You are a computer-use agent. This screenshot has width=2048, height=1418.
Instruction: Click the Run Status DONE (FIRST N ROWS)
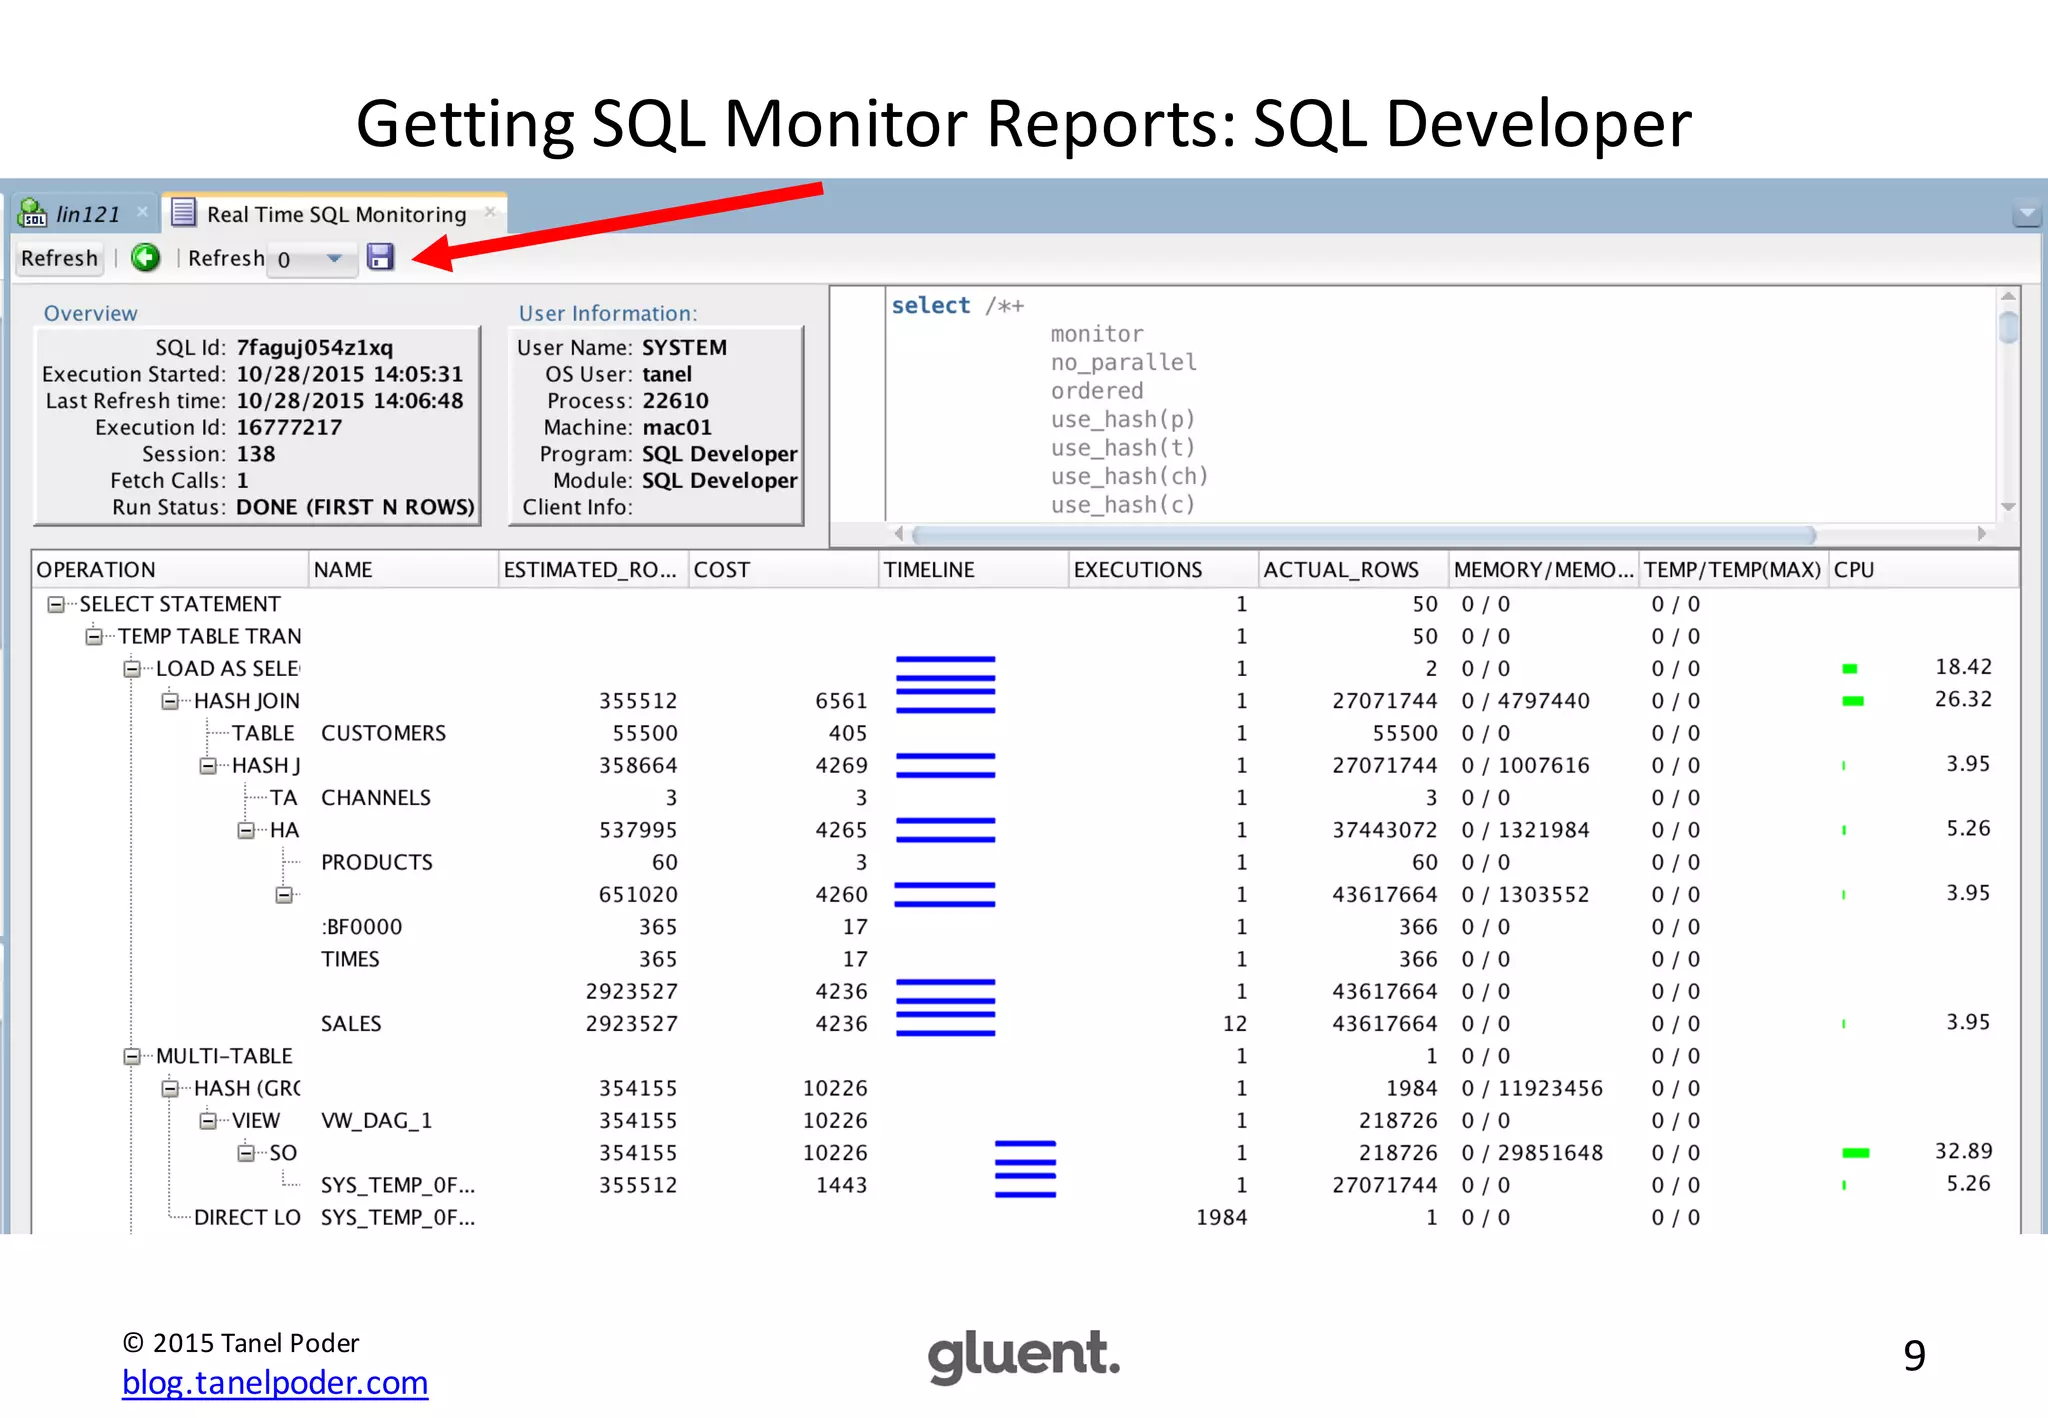[355, 507]
